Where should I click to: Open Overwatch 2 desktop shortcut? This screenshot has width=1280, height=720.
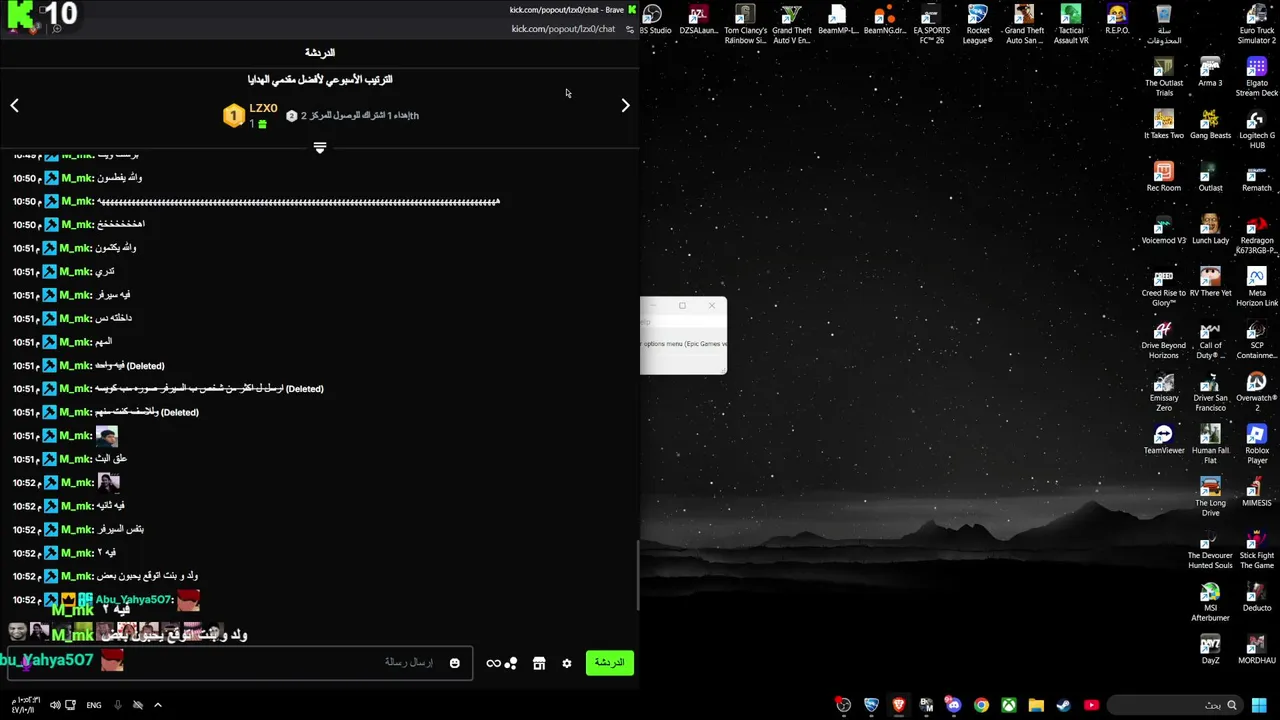1257,392
